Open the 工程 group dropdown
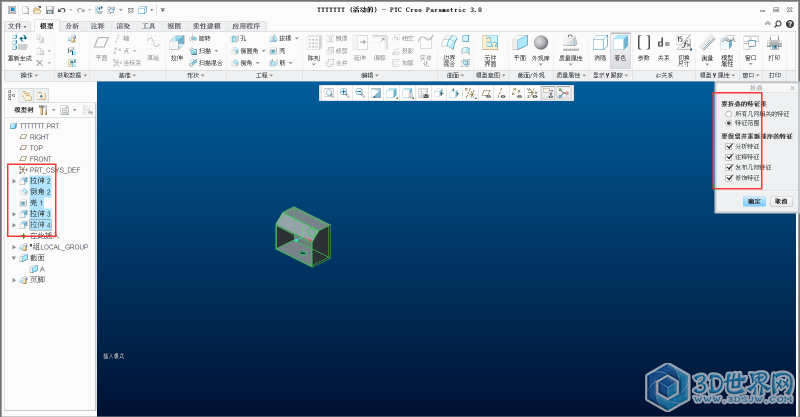800x417 pixels. [264, 75]
